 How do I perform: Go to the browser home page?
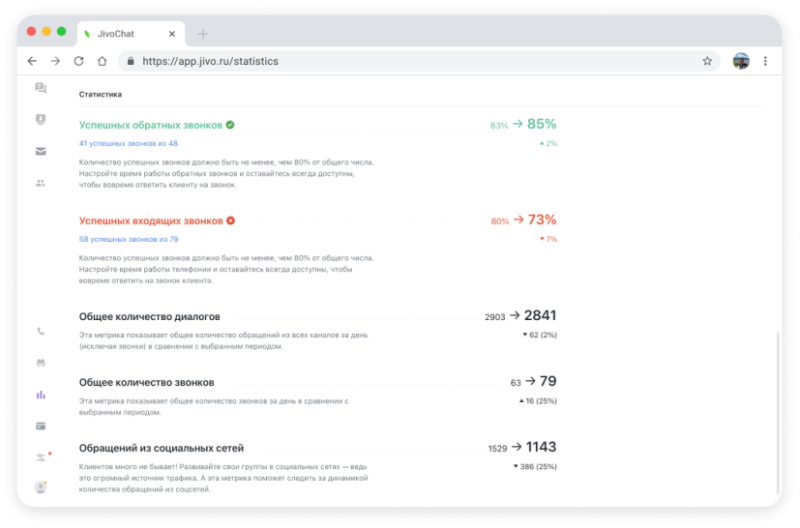102,61
